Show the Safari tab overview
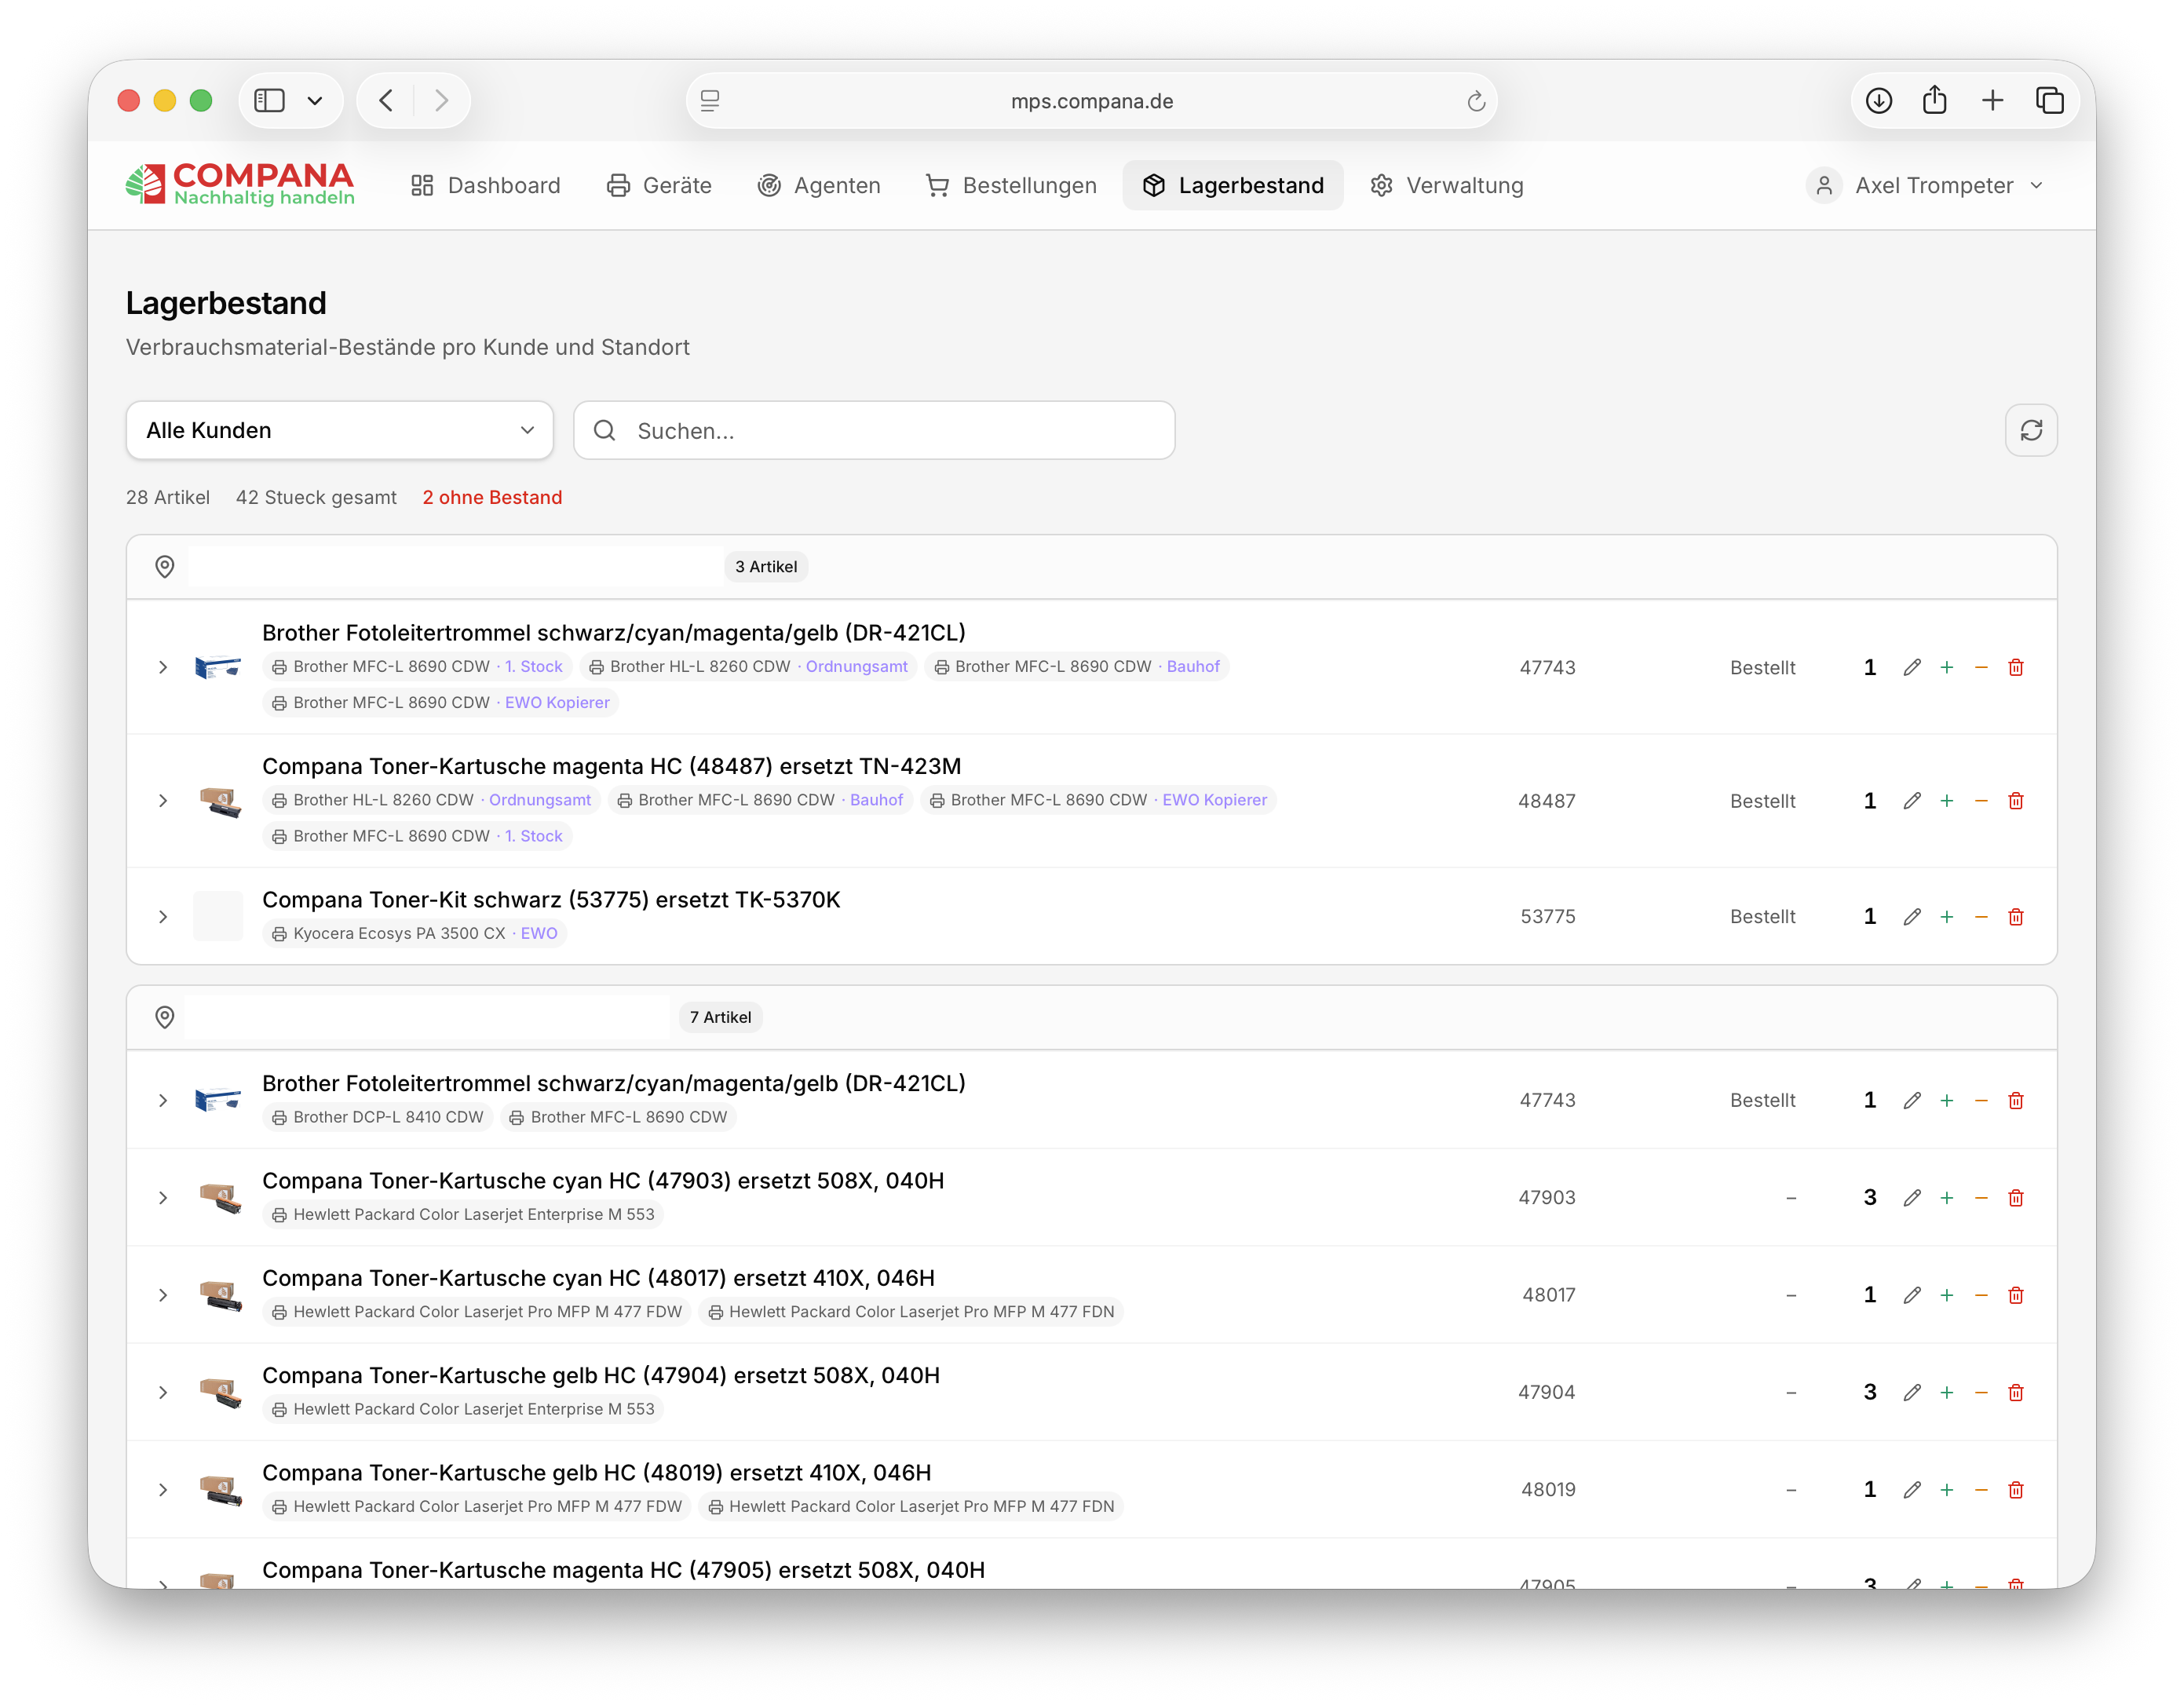Viewport: 2184px width, 1705px height. [2049, 101]
